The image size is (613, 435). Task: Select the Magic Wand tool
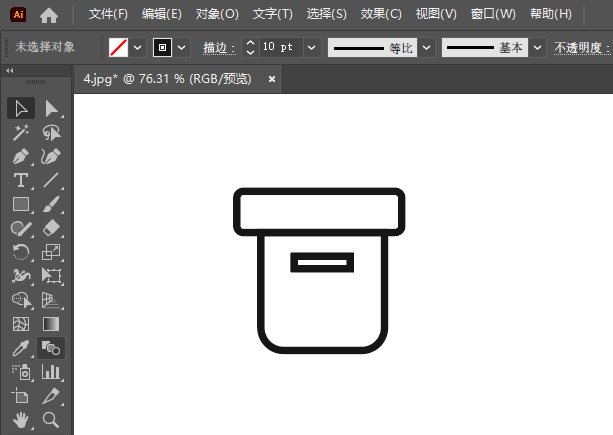click(x=21, y=132)
